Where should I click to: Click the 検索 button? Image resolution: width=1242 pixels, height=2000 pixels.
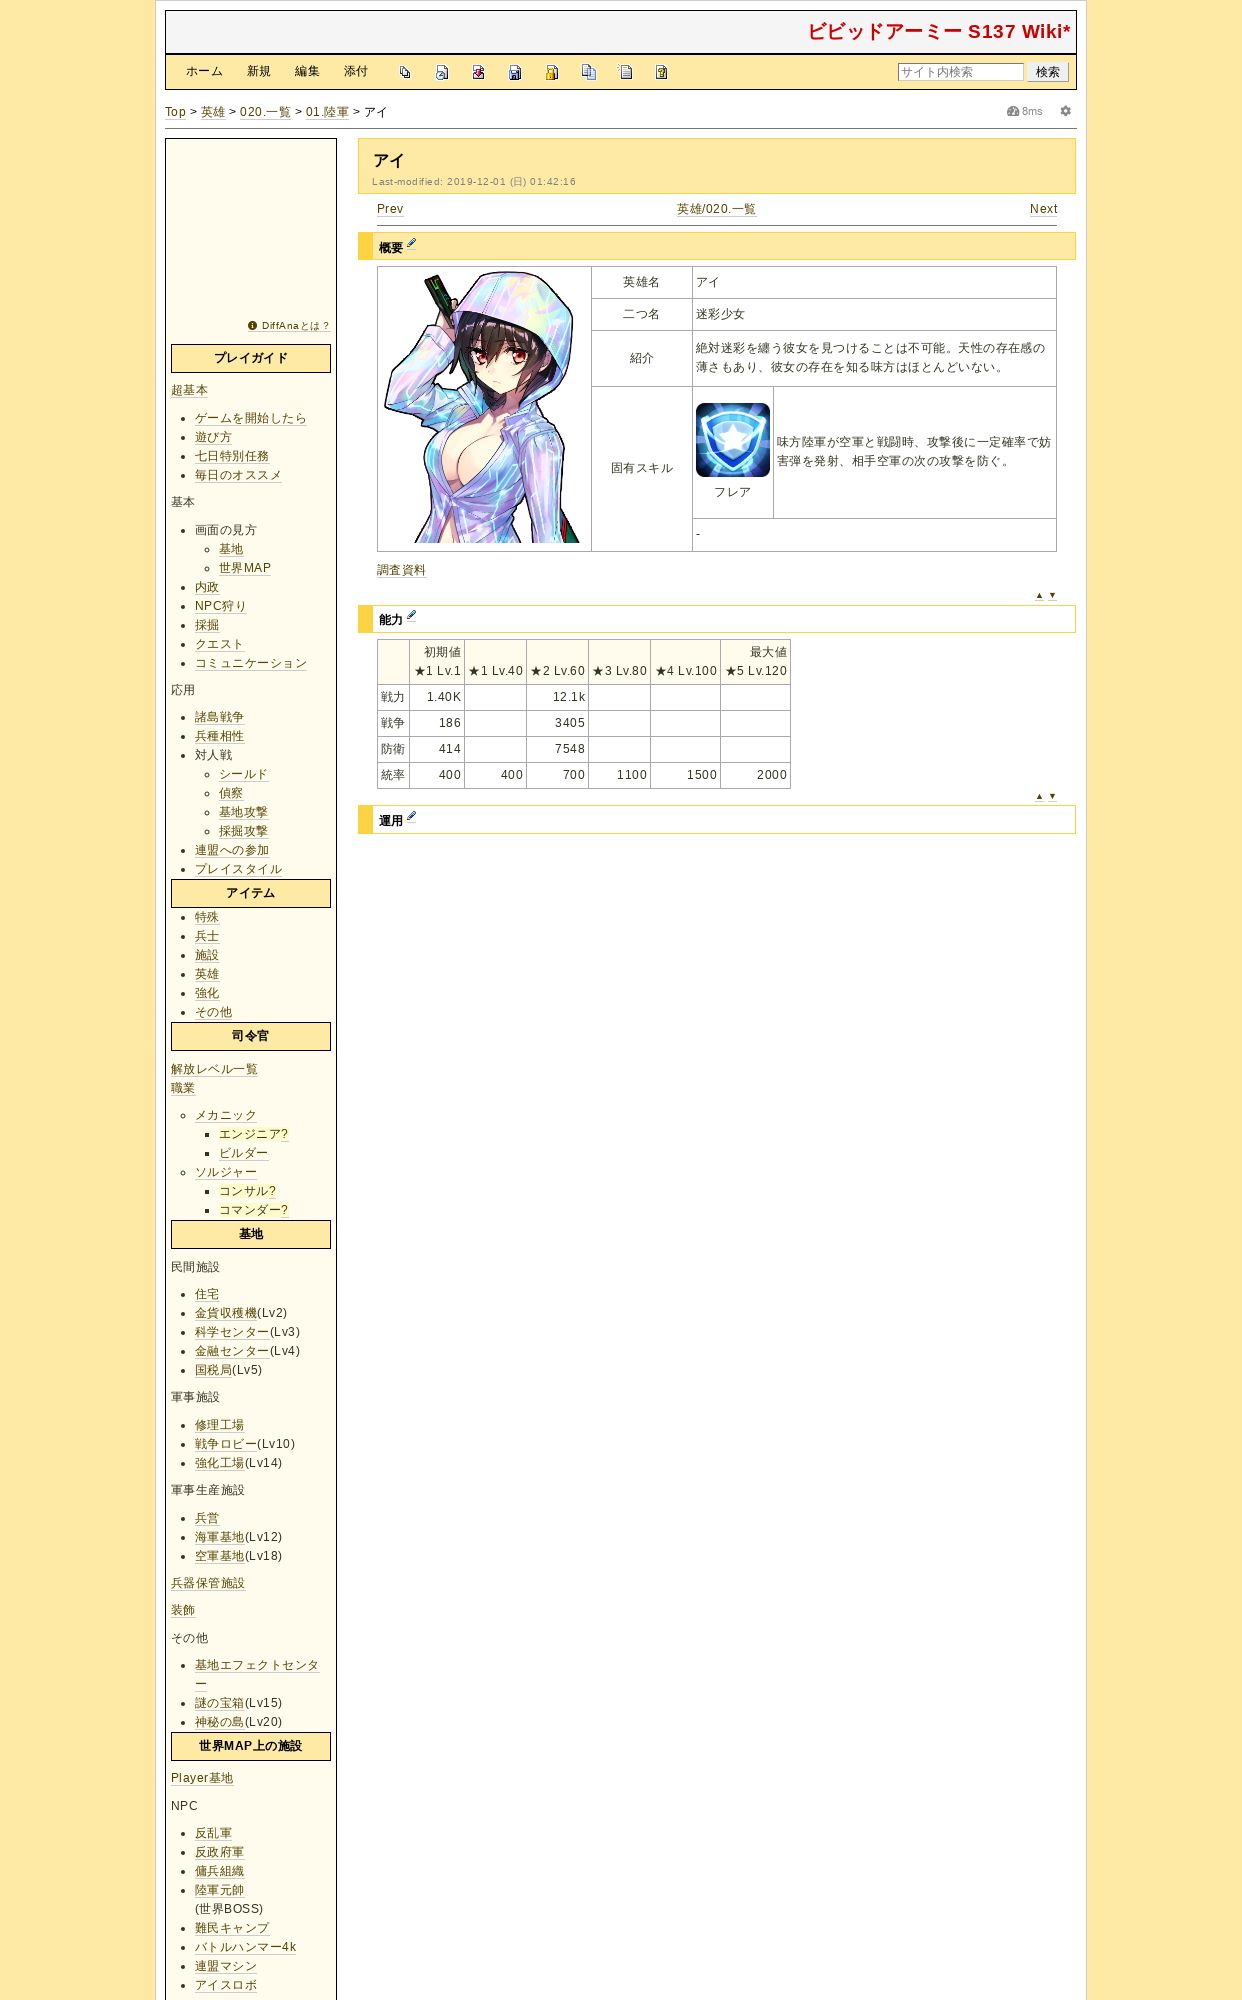[1048, 72]
